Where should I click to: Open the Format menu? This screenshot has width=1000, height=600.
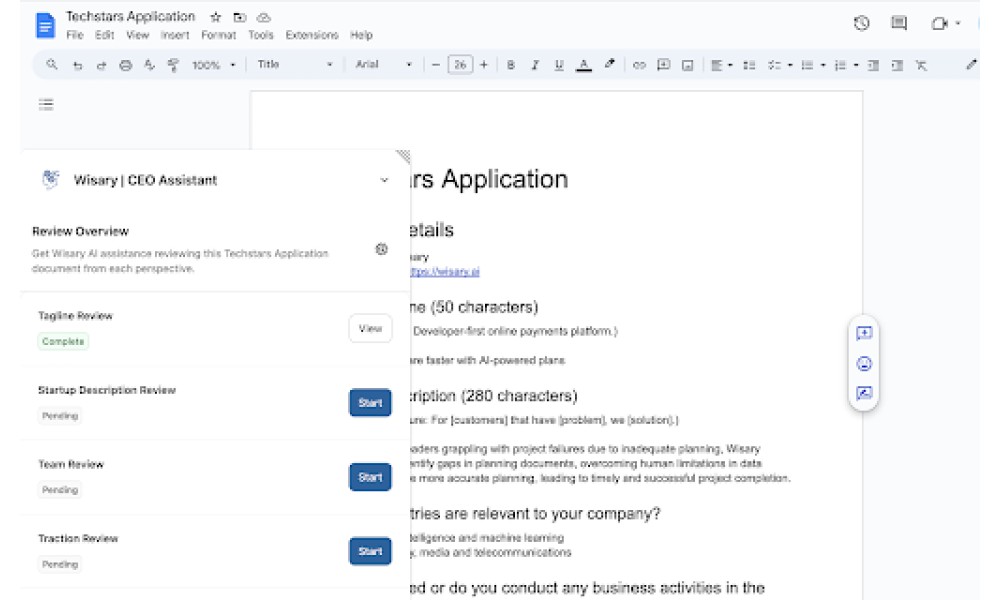tap(219, 35)
